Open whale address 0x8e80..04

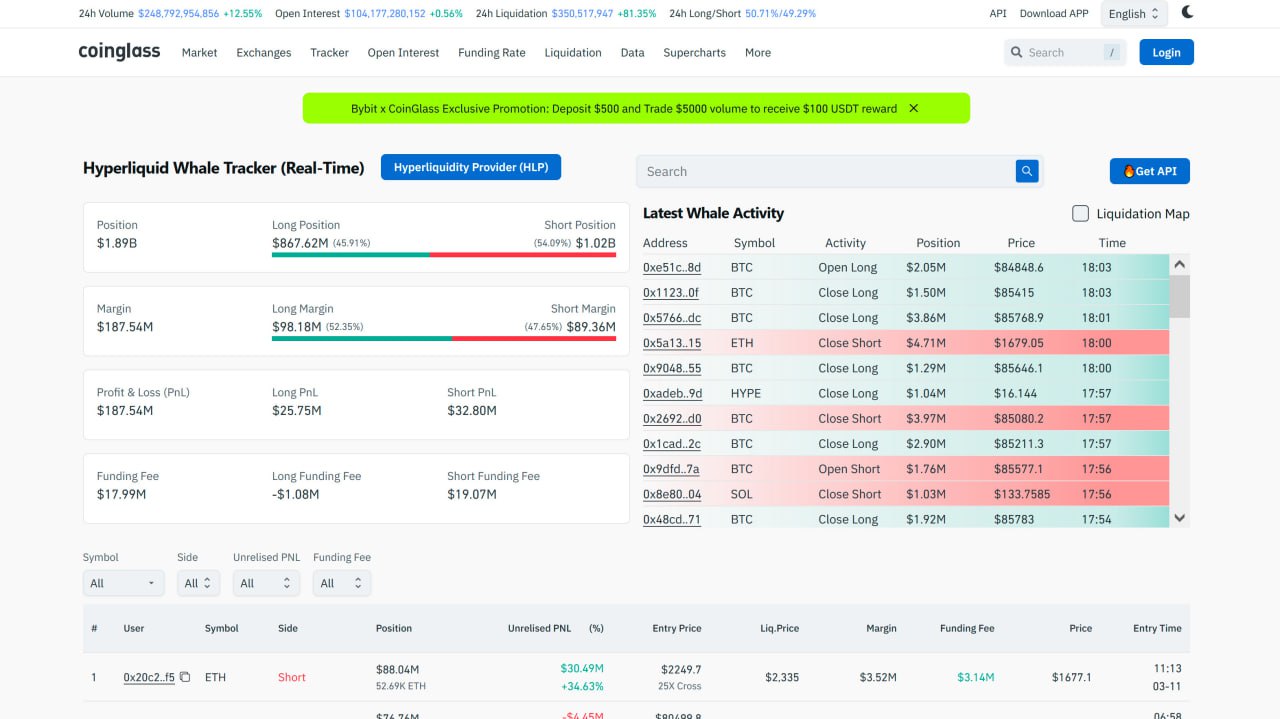click(x=672, y=494)
